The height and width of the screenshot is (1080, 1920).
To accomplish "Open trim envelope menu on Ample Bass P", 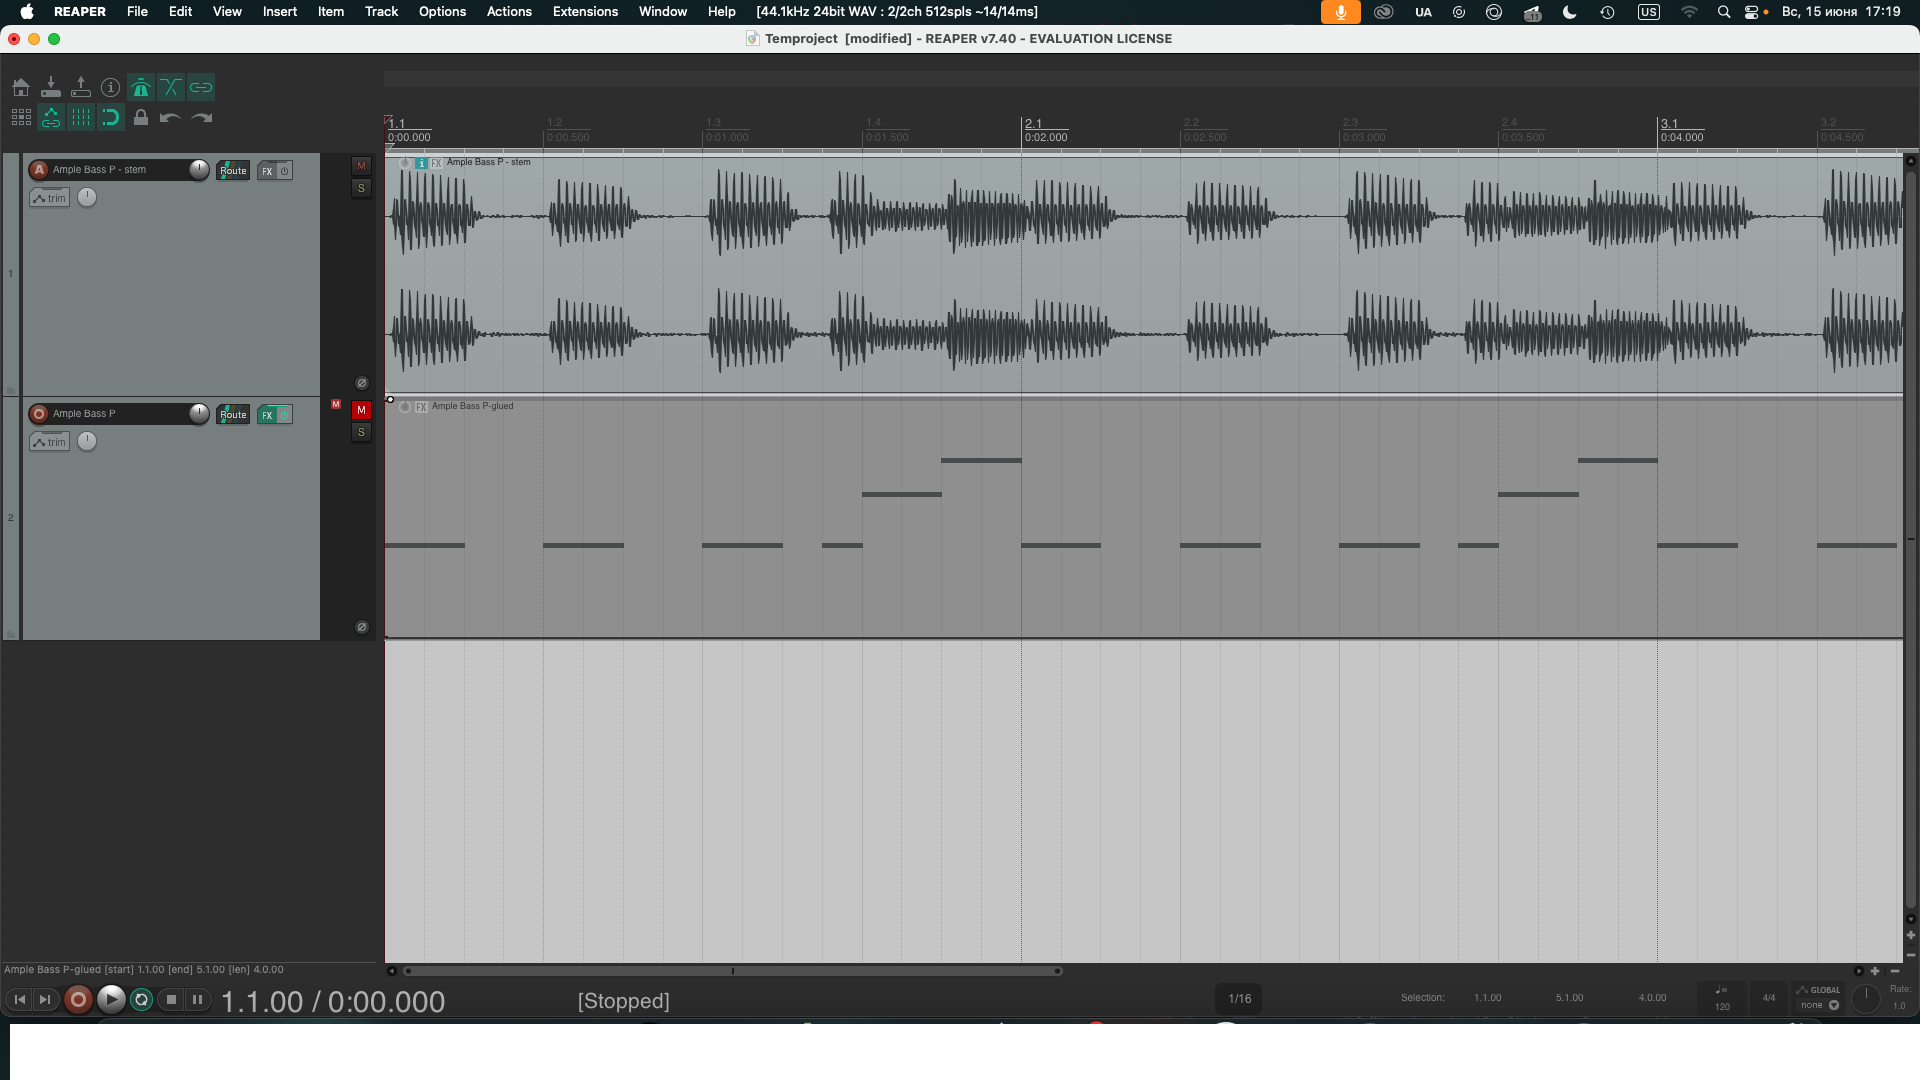I will click(x=49, y=442).
